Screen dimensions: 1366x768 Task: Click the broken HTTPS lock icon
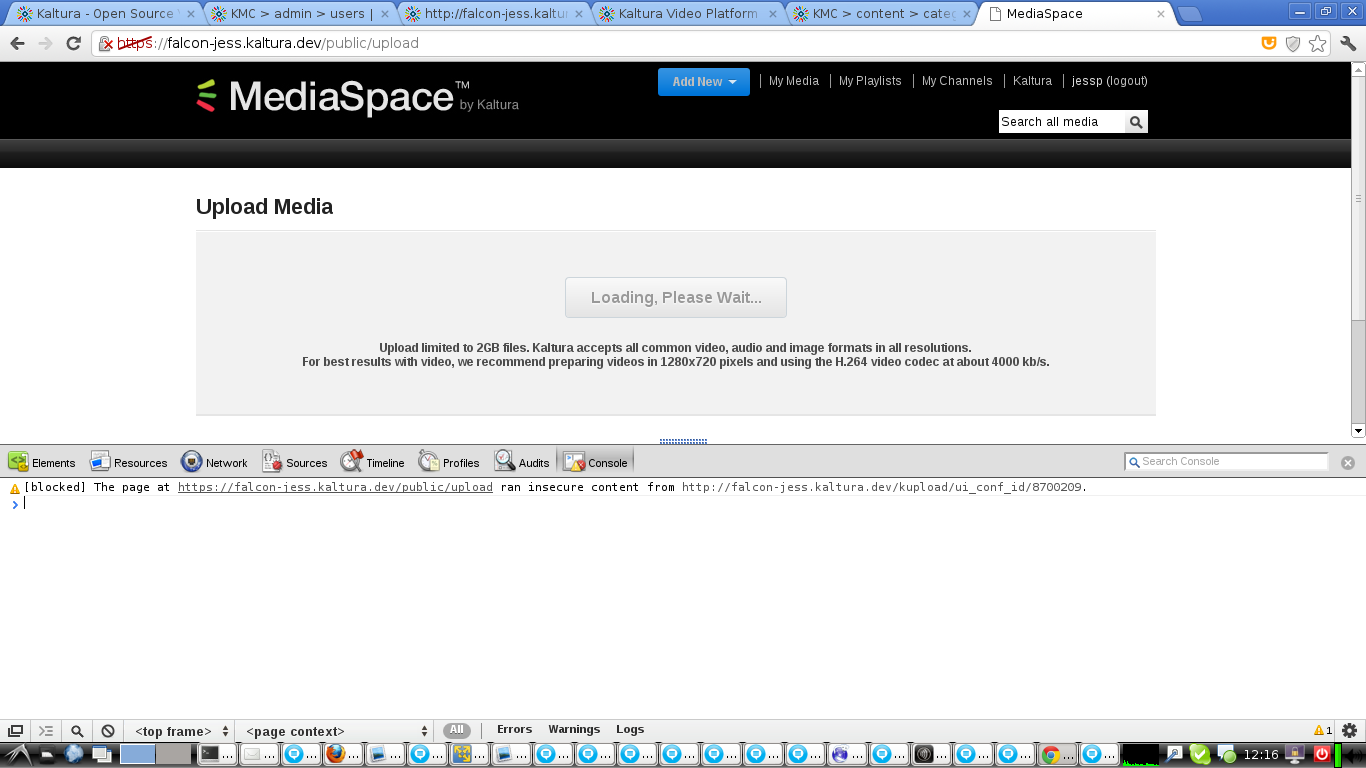(x=106, y=44)
